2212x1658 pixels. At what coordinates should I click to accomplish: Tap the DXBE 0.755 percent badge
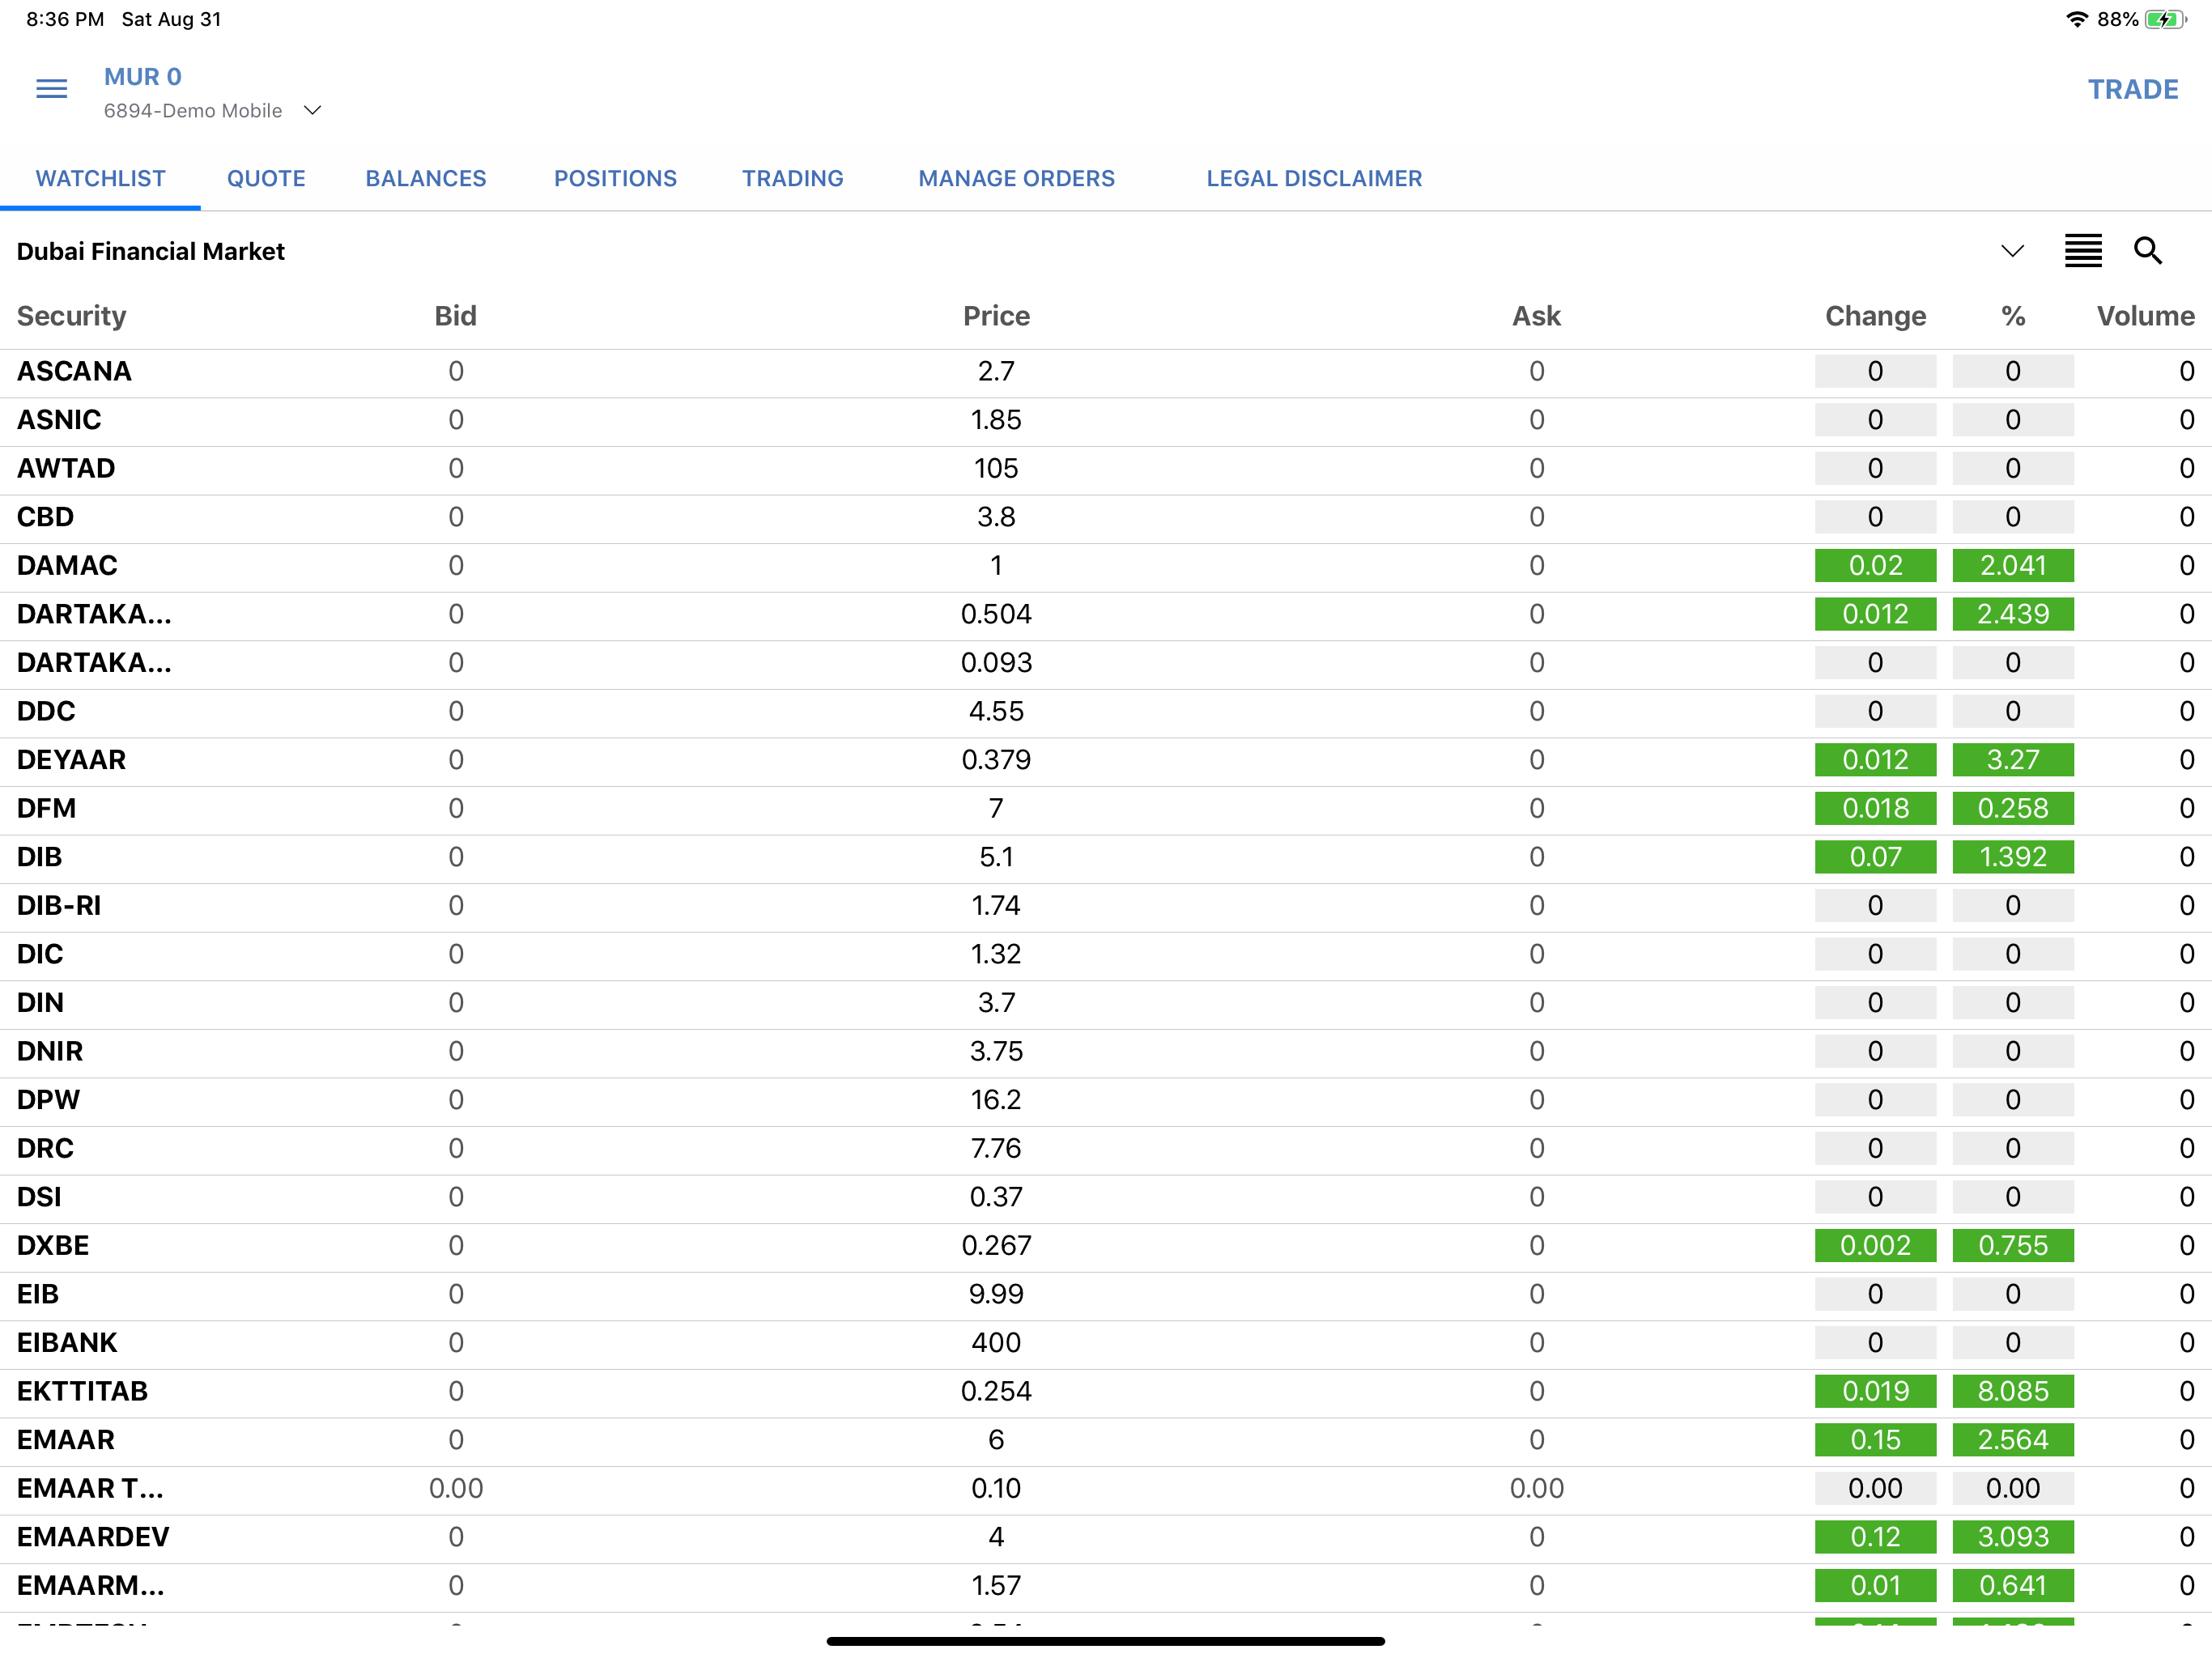point(2012,1245)
